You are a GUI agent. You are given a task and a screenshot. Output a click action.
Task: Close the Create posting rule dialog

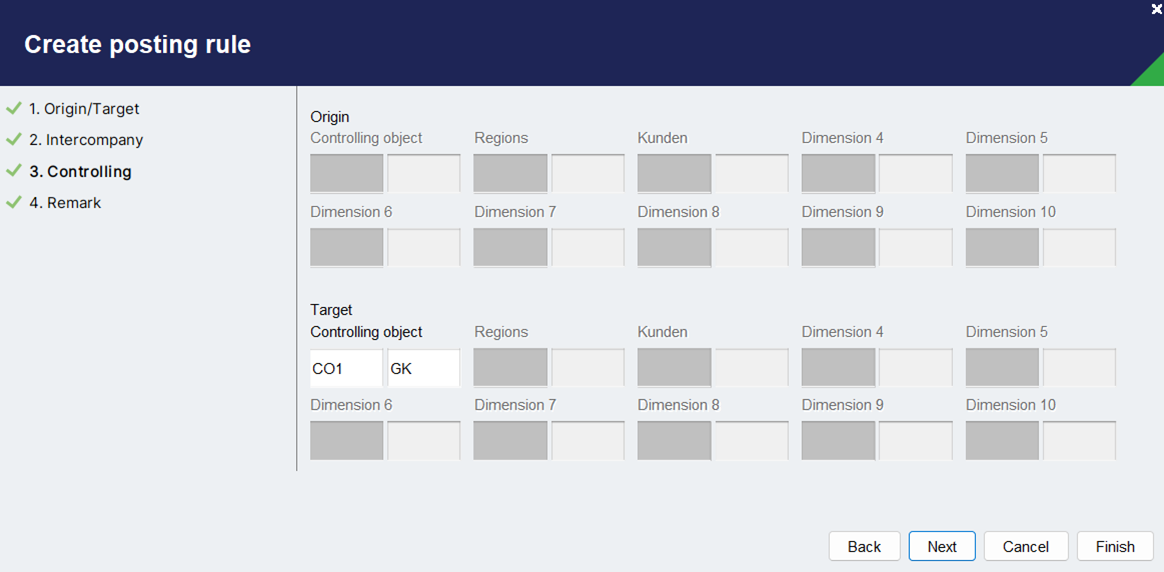point(1156,9)
